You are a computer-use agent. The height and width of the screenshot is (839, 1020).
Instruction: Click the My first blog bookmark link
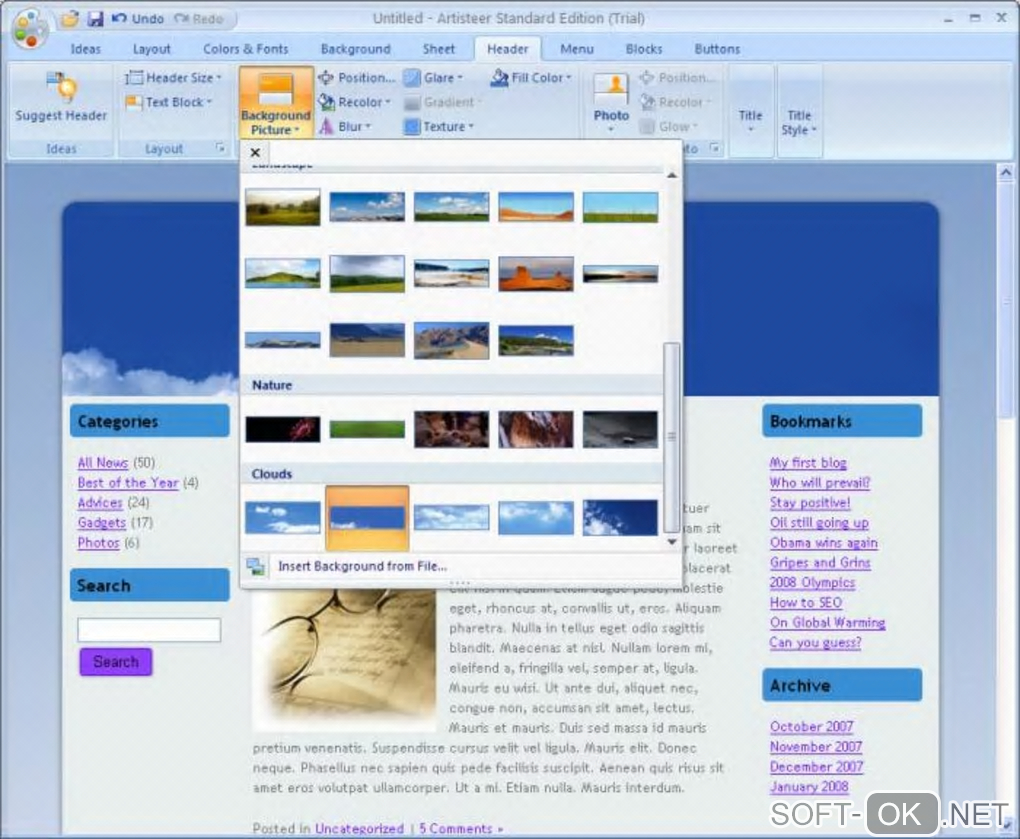click(x=808, y=462)
